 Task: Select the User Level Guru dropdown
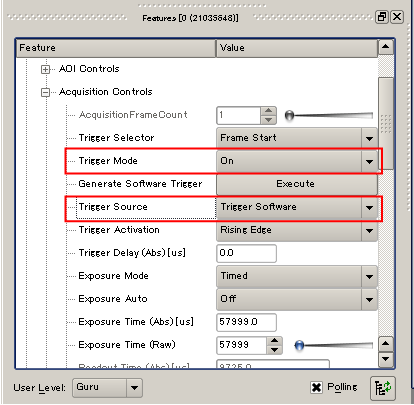tap(107, 387)
